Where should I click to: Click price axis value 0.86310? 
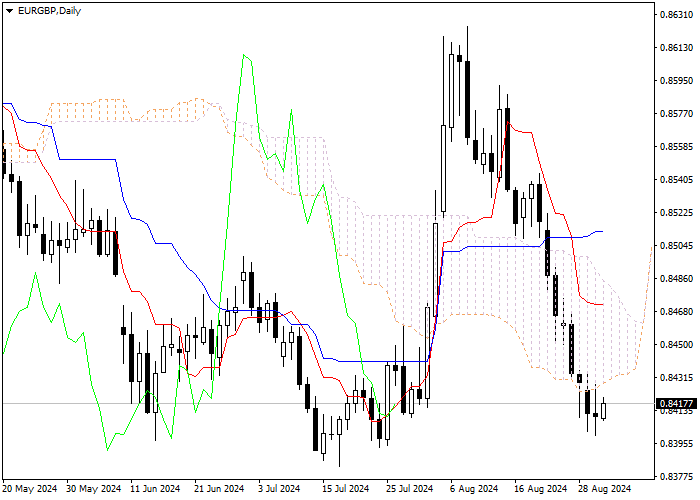(677, 15)
